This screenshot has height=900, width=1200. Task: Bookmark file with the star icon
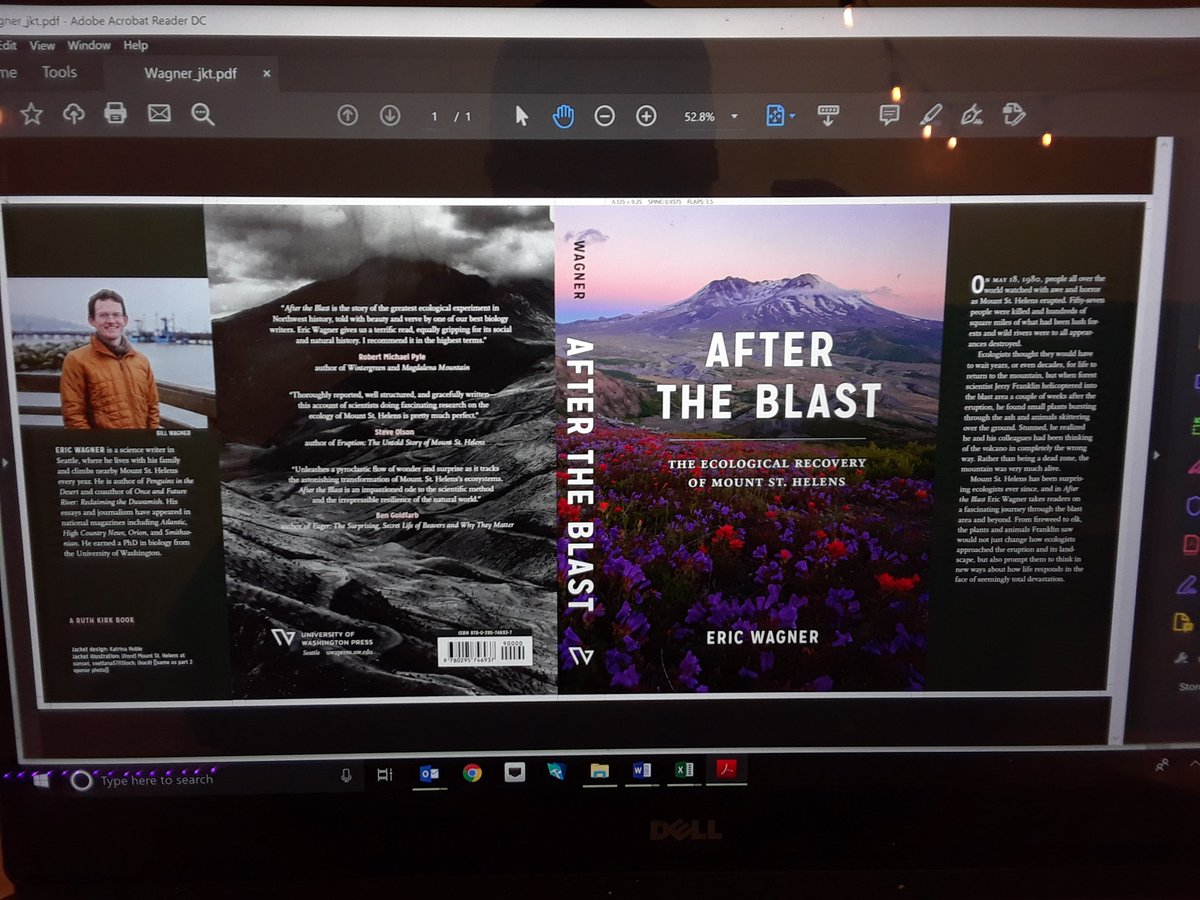32,113
